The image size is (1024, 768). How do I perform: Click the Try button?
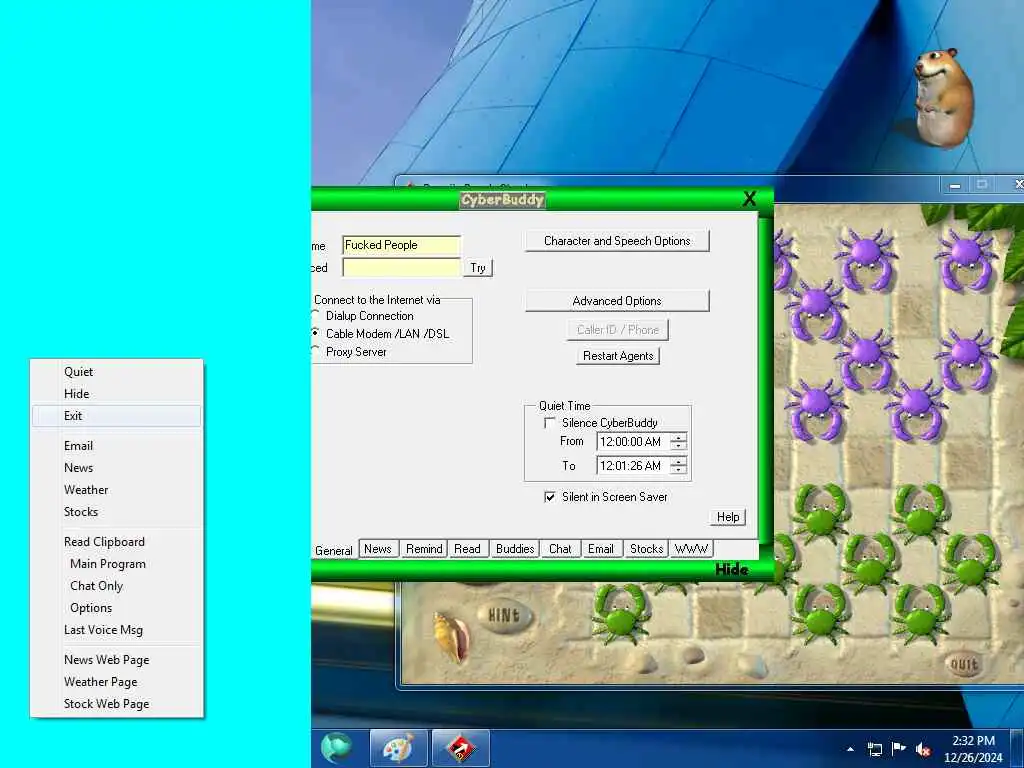click(478, 268)
